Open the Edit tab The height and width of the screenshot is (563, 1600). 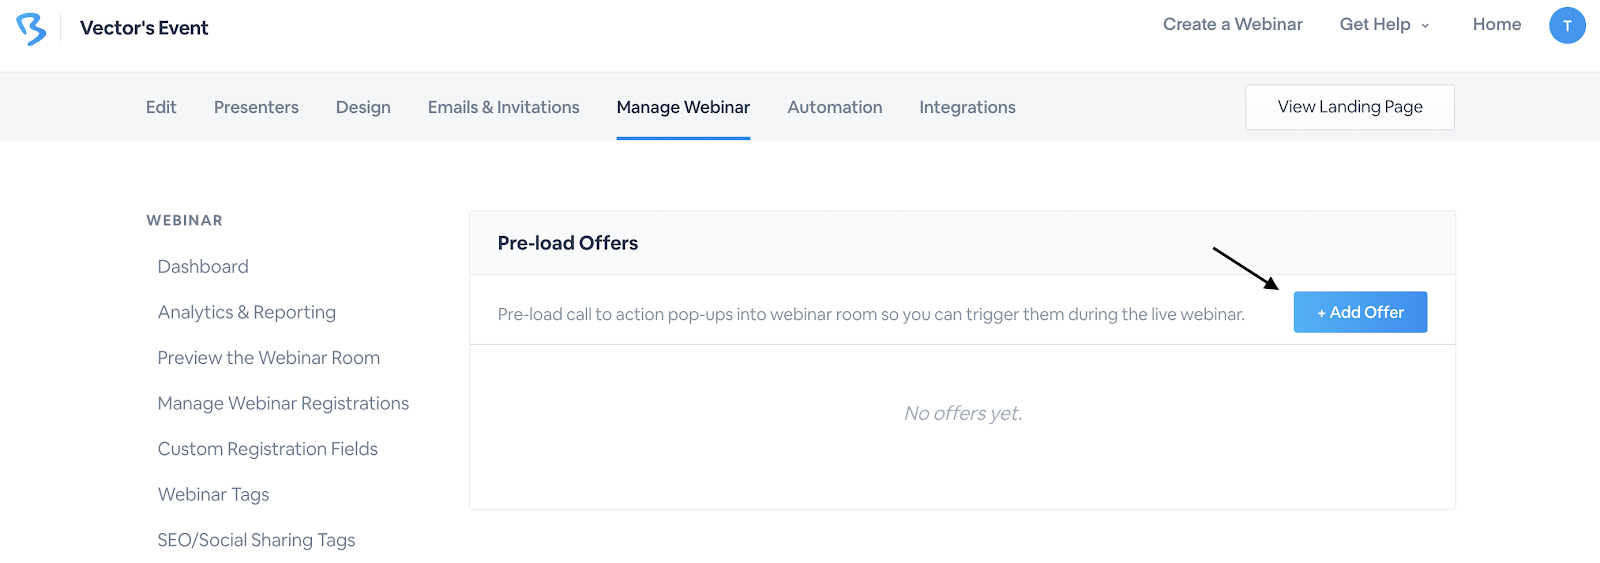(161, 107)
